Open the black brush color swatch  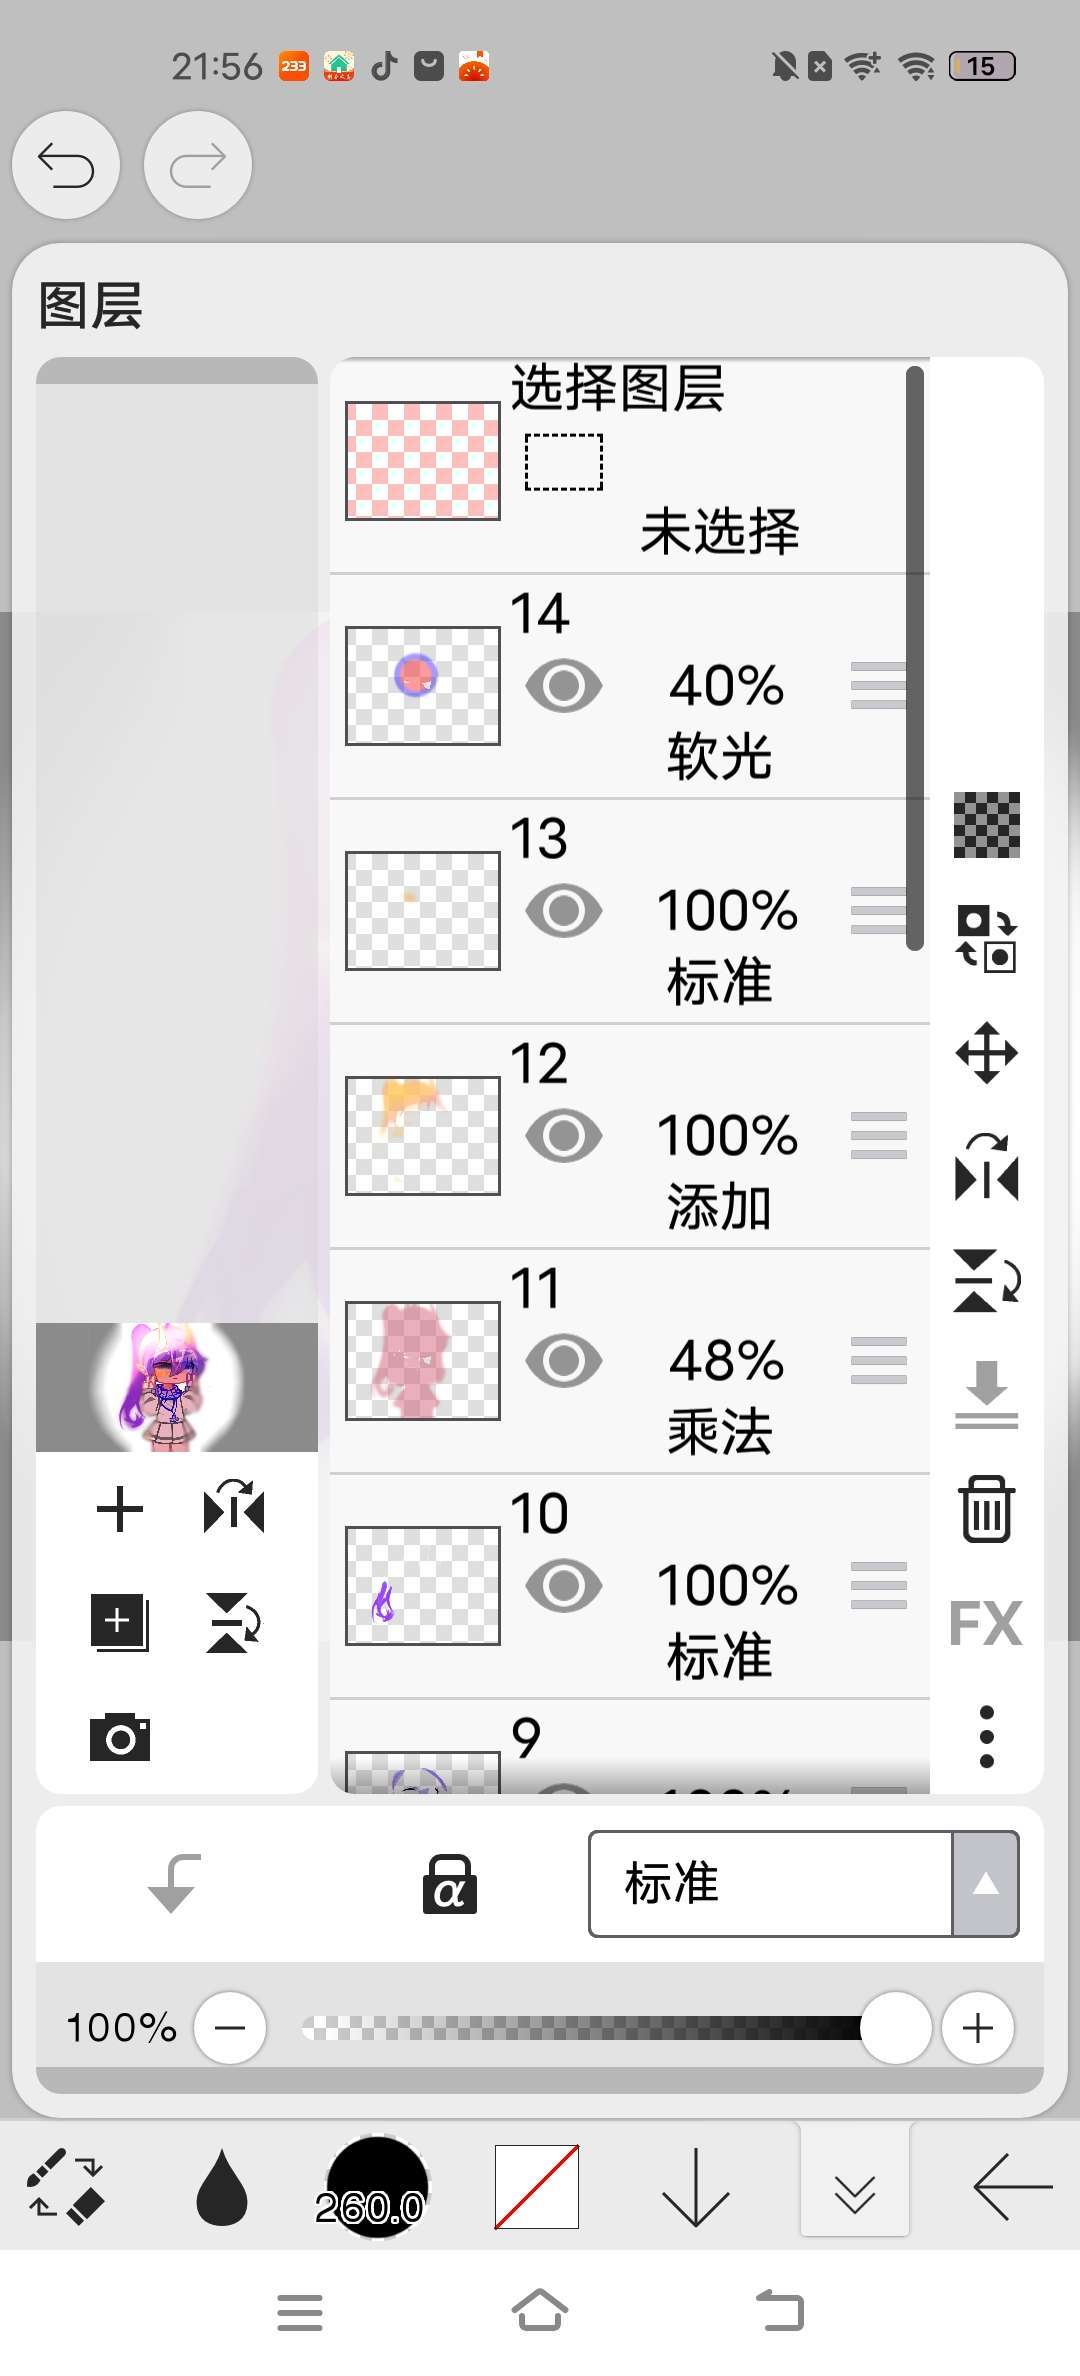click(377, 2187)
